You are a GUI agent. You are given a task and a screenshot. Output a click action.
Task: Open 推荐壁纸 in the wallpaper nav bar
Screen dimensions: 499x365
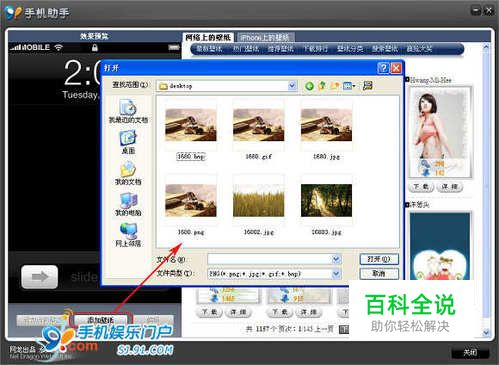point(280,49)
